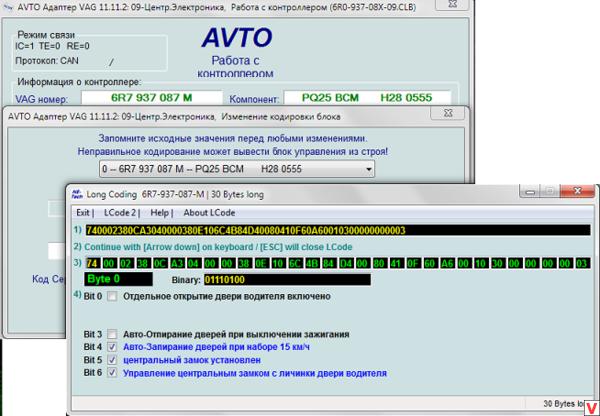600x416 pixels.
Task: Close the Long Coding window
Action: click(577, 191)
